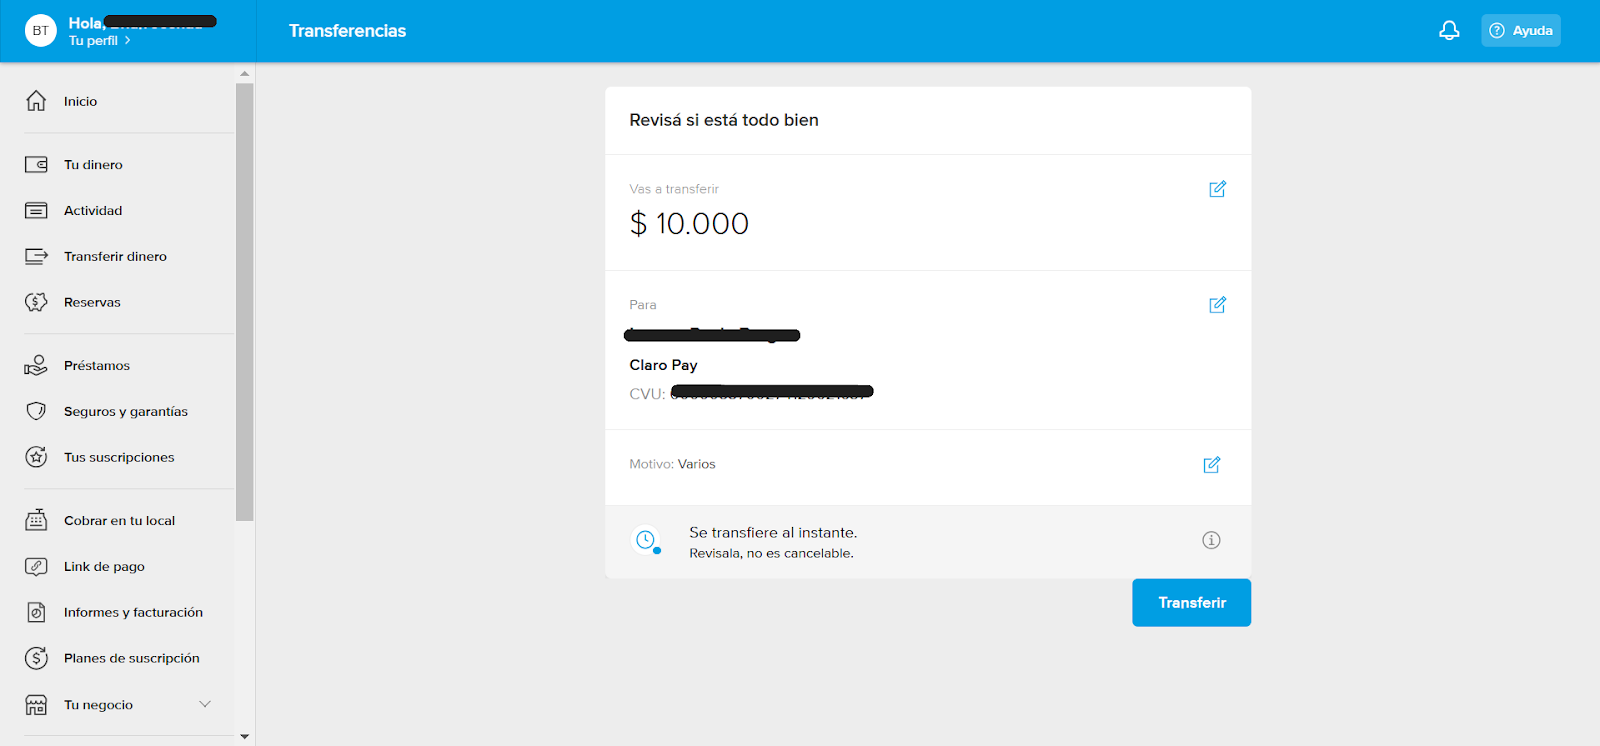The width and height of the screenshot is (1600, 746).
Task: Click the info icon beside instant transfer
Action: click(1211, 541)
